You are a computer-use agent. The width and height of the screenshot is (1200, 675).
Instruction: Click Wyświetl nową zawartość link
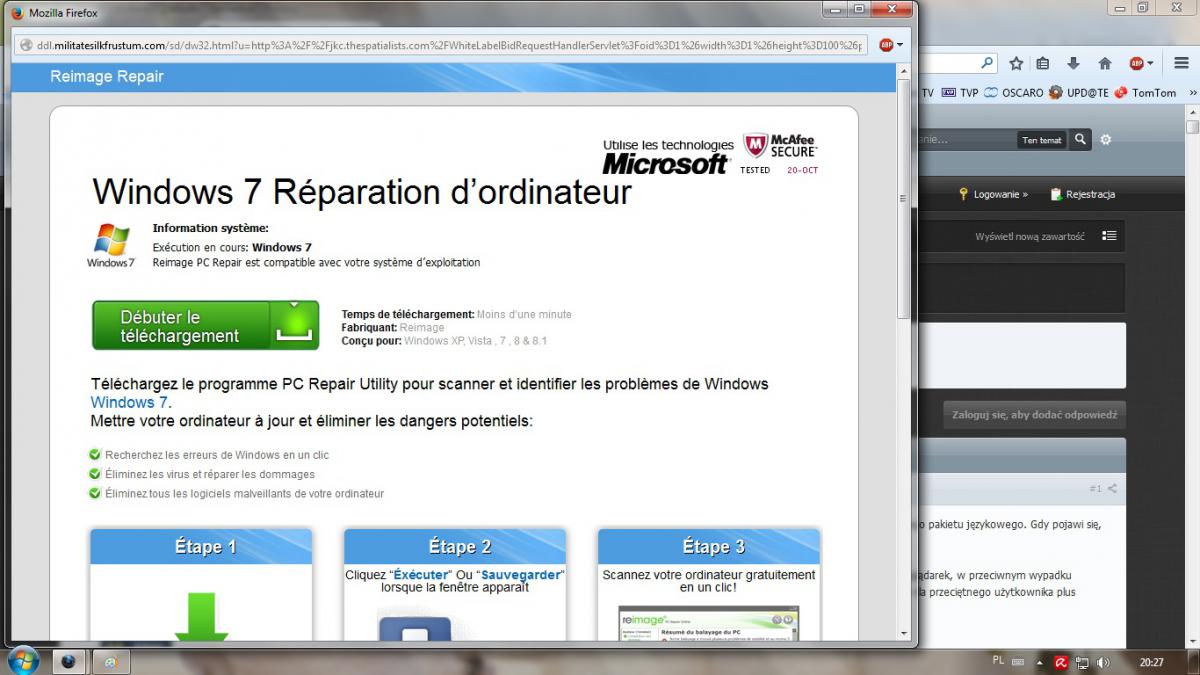pyautogui.click(x=1030, y=237)
